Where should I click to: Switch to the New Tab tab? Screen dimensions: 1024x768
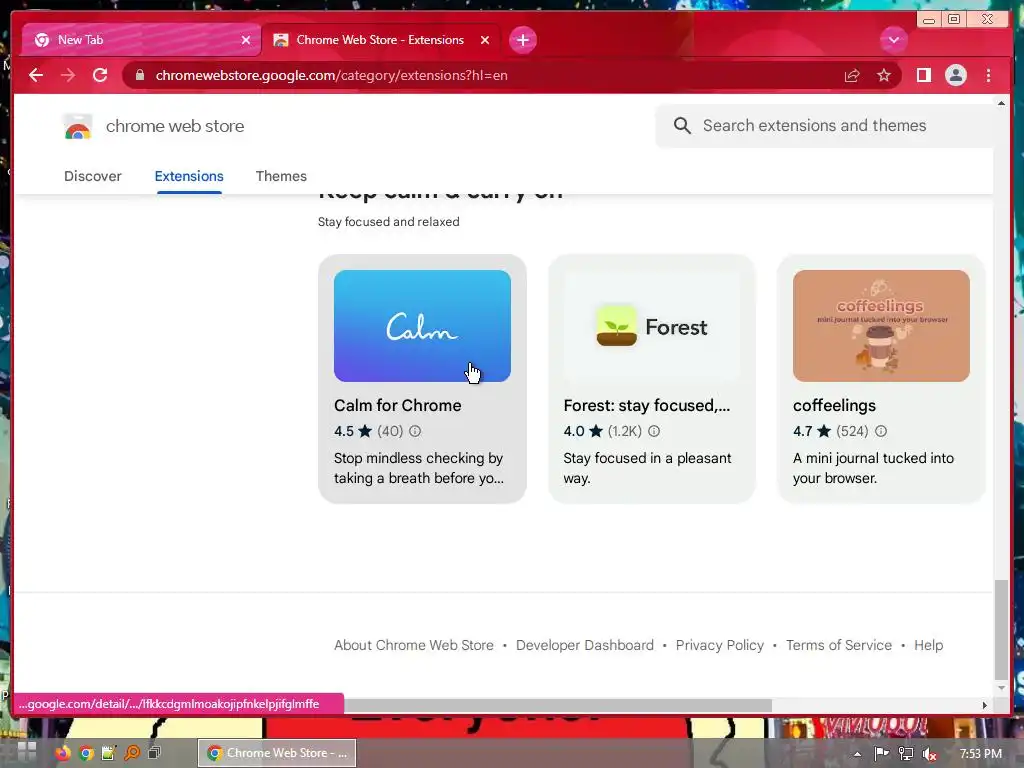[141, 40]
